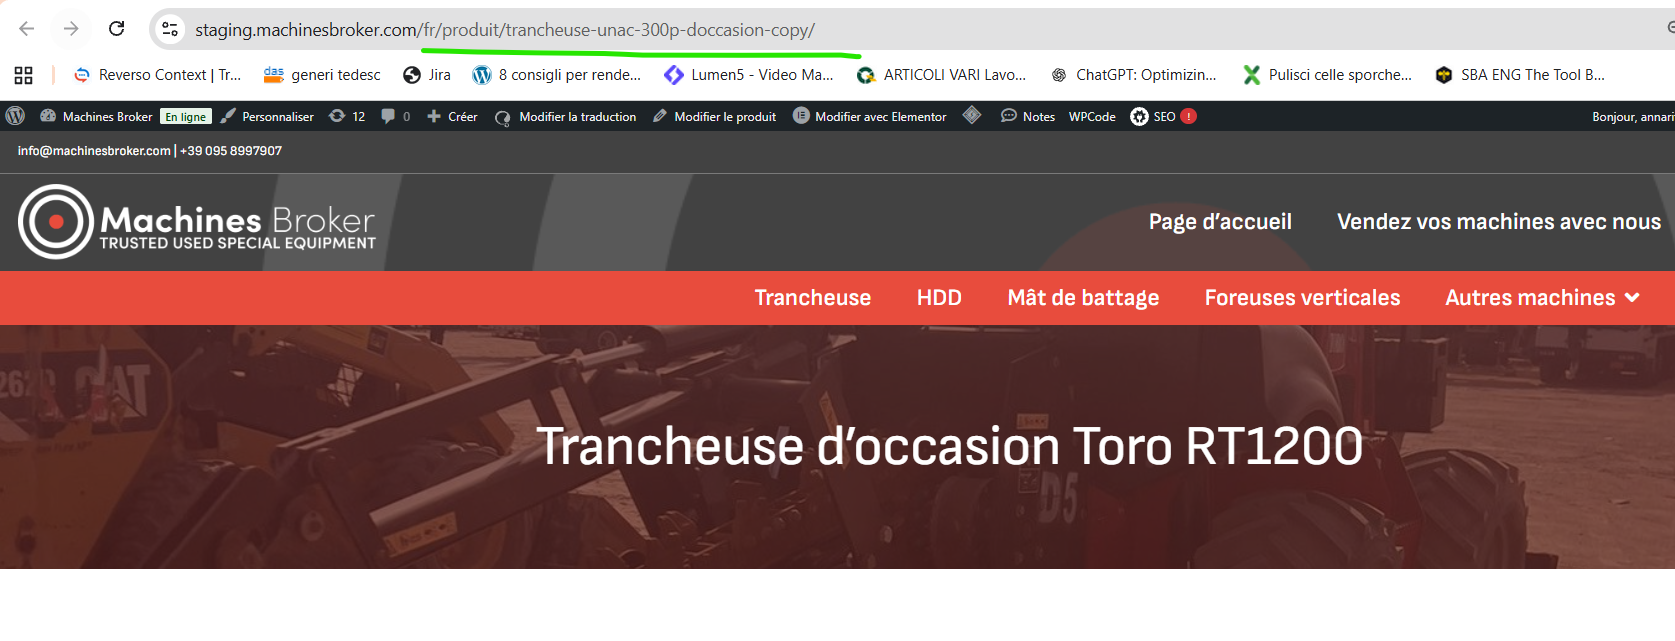Expand the Autres machines dropdown
Screen dimensions: 1675x641
(x=1542, y=298)
